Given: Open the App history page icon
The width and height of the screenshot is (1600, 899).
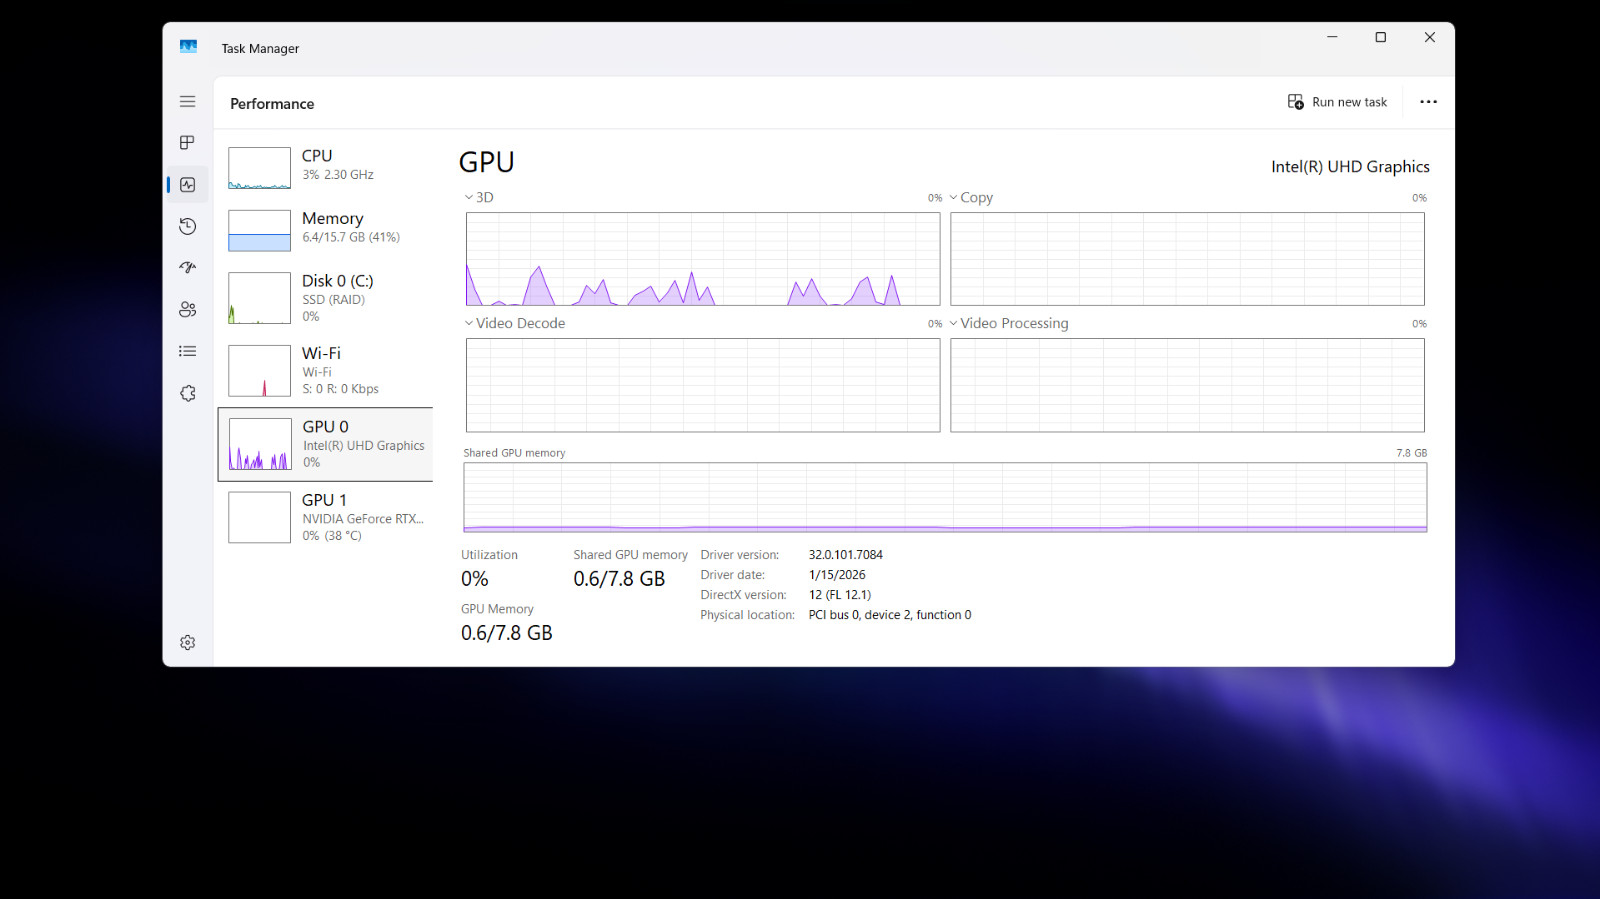Looking at the screenshot, I should [x=187, y=227].
